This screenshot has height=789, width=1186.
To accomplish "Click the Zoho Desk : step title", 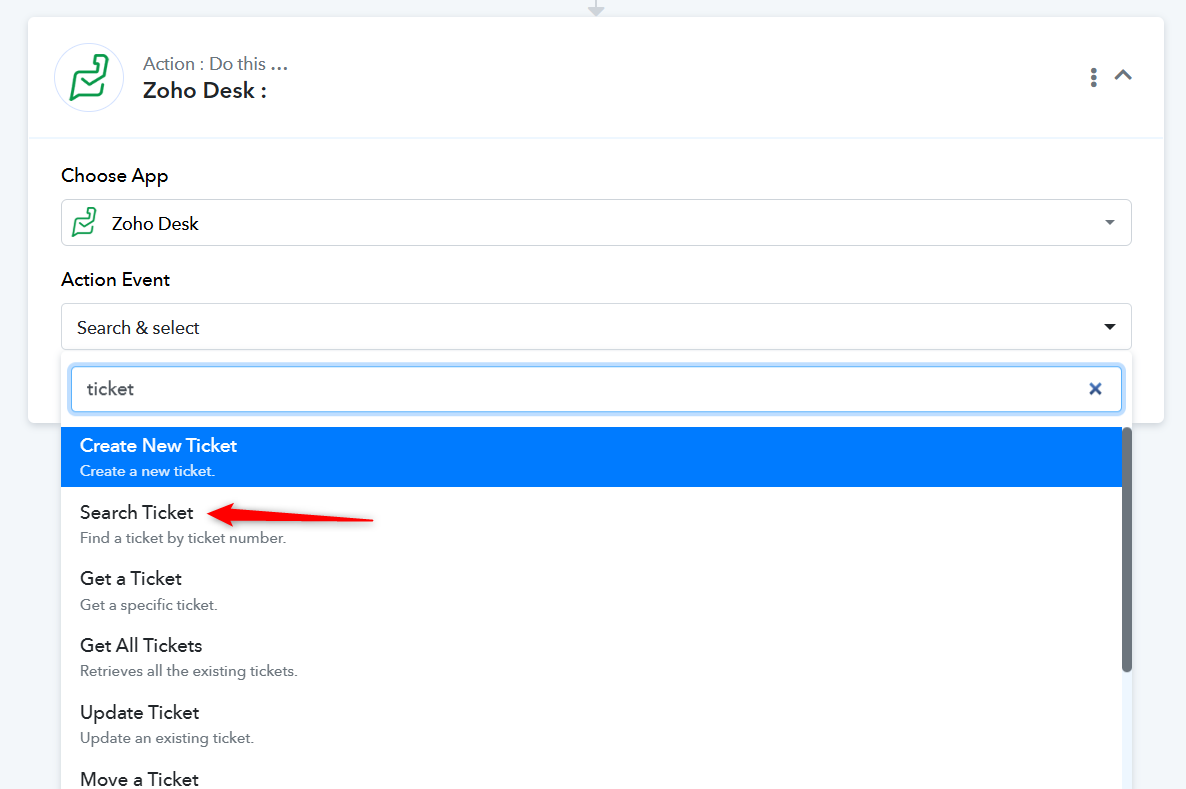I will coord(205,91).
